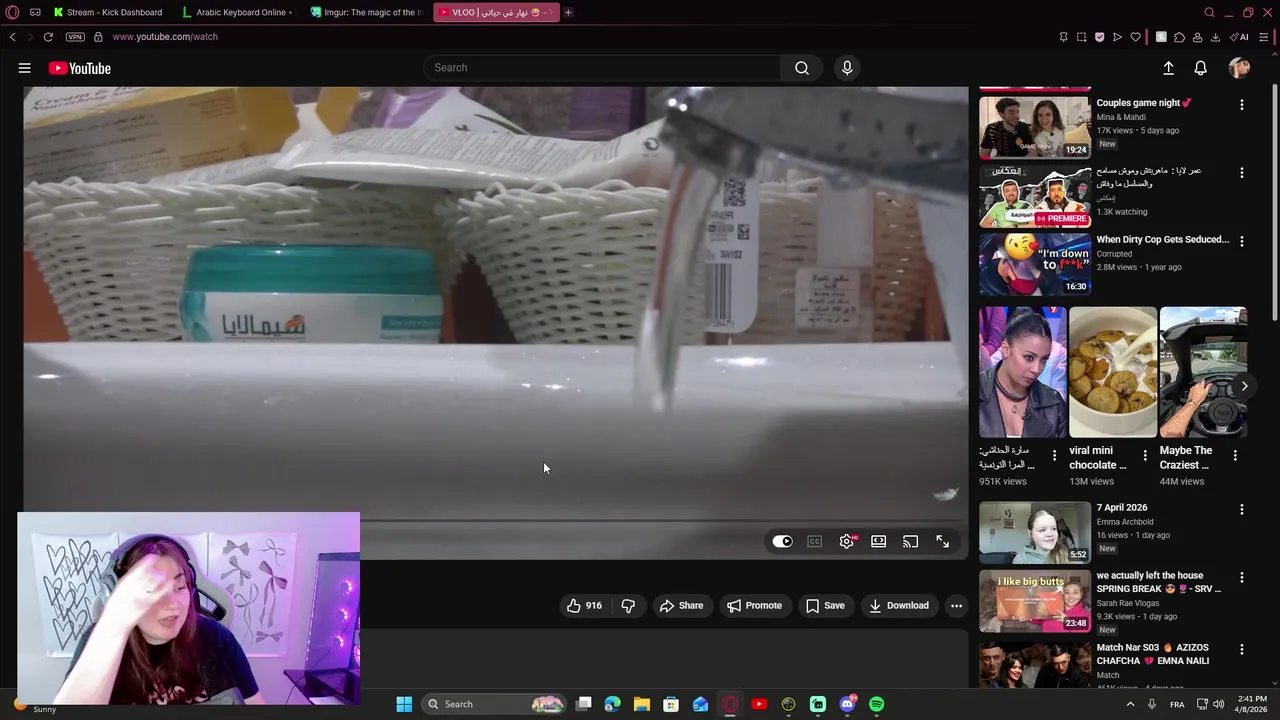Open the I'm down to thumbnail
Image resolution: width=1280 pixels, height=720 pixels.
click(1034, 264)
